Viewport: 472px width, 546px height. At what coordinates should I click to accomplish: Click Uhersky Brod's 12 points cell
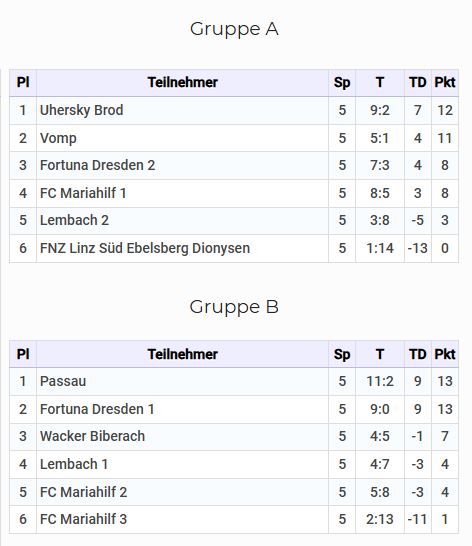[445, 110]
